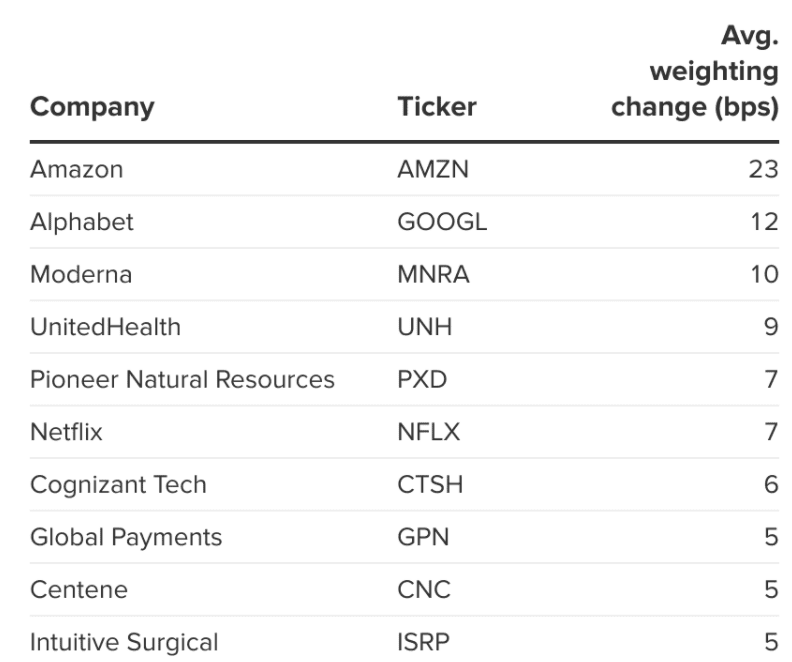The width and height of the screenshot is (792, 662).
Task: Select the Moderna company name
Action: point(81,275)
